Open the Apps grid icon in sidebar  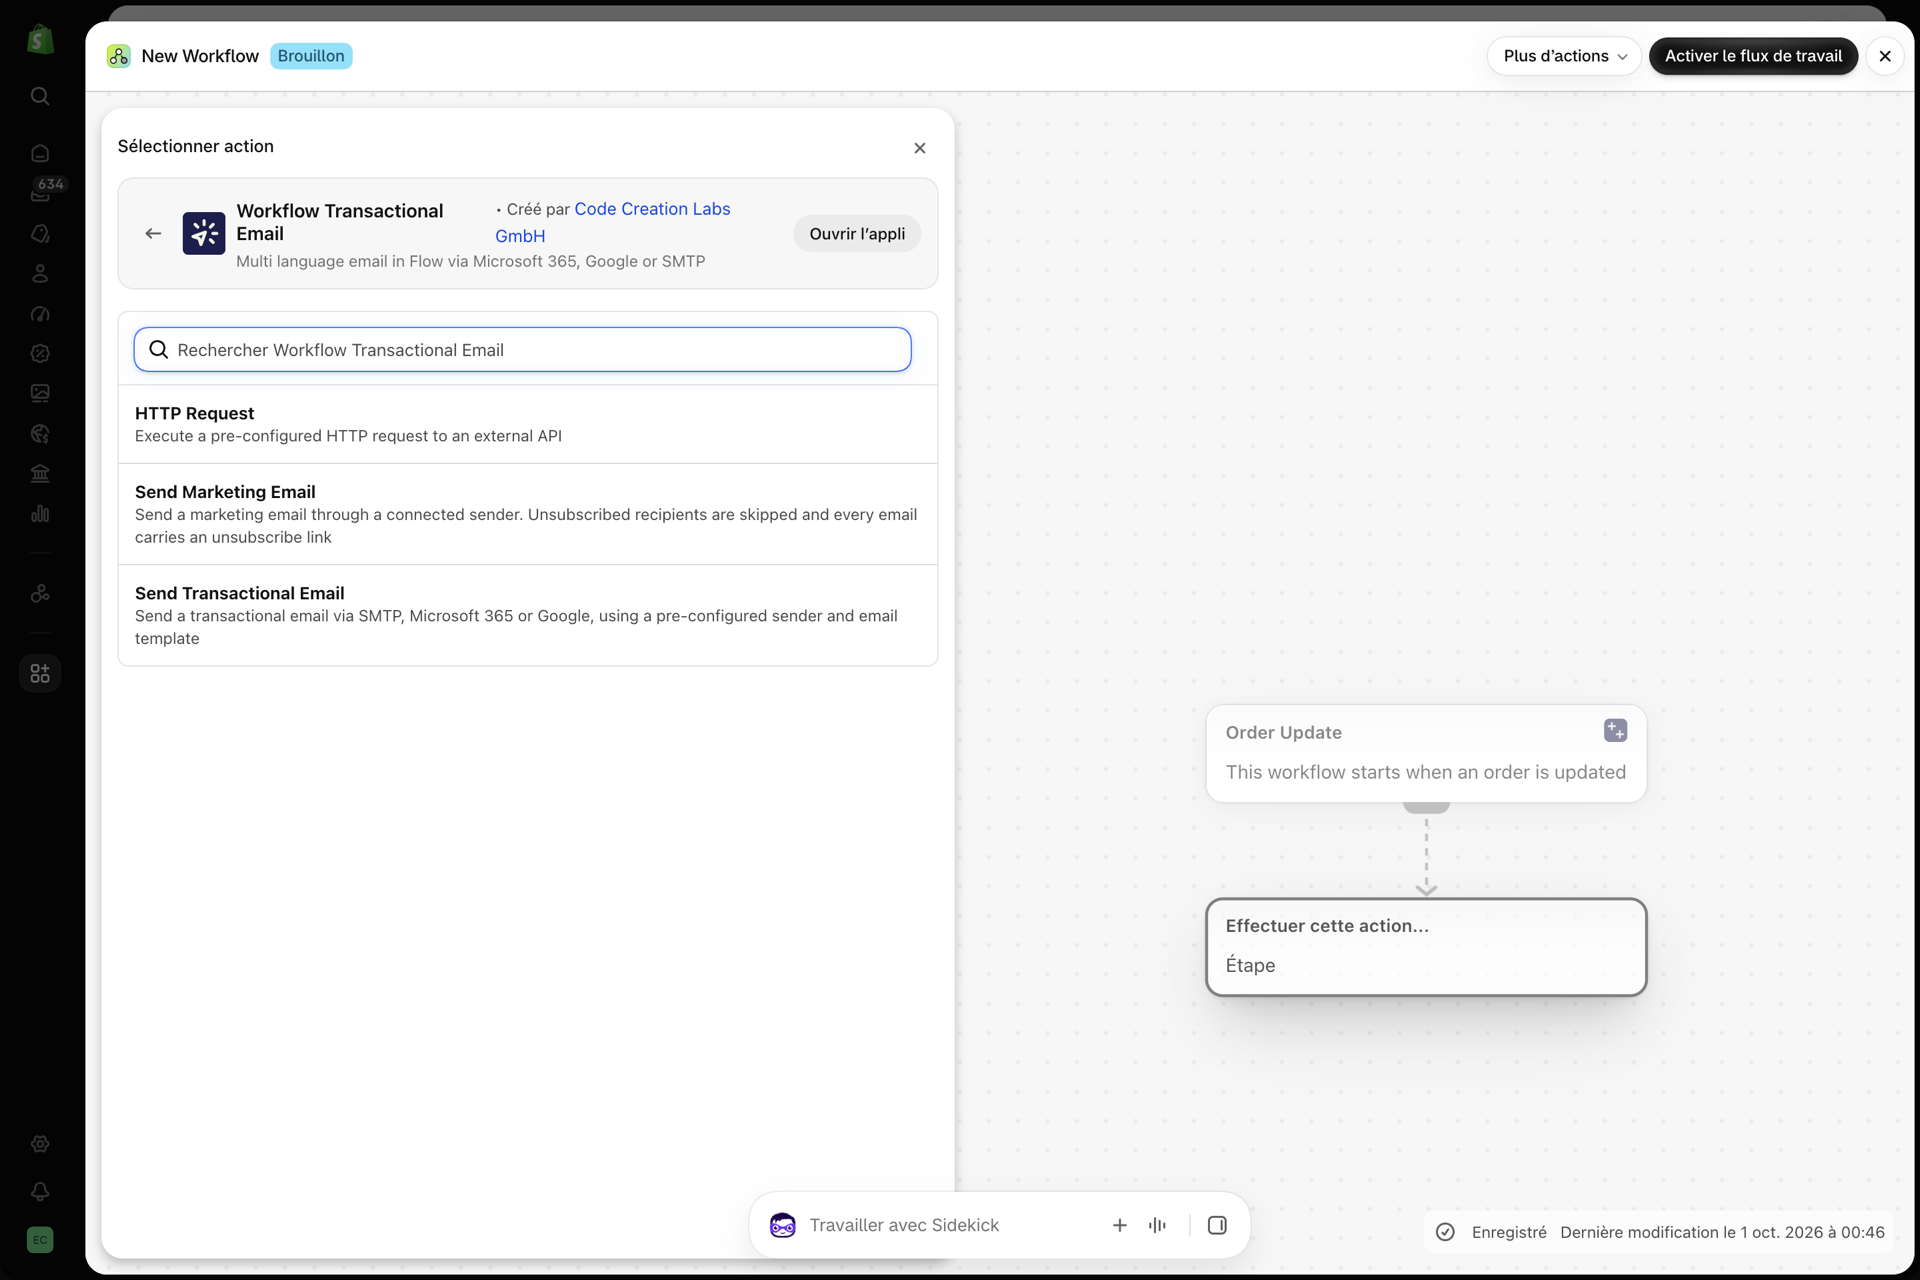[40, 673]
